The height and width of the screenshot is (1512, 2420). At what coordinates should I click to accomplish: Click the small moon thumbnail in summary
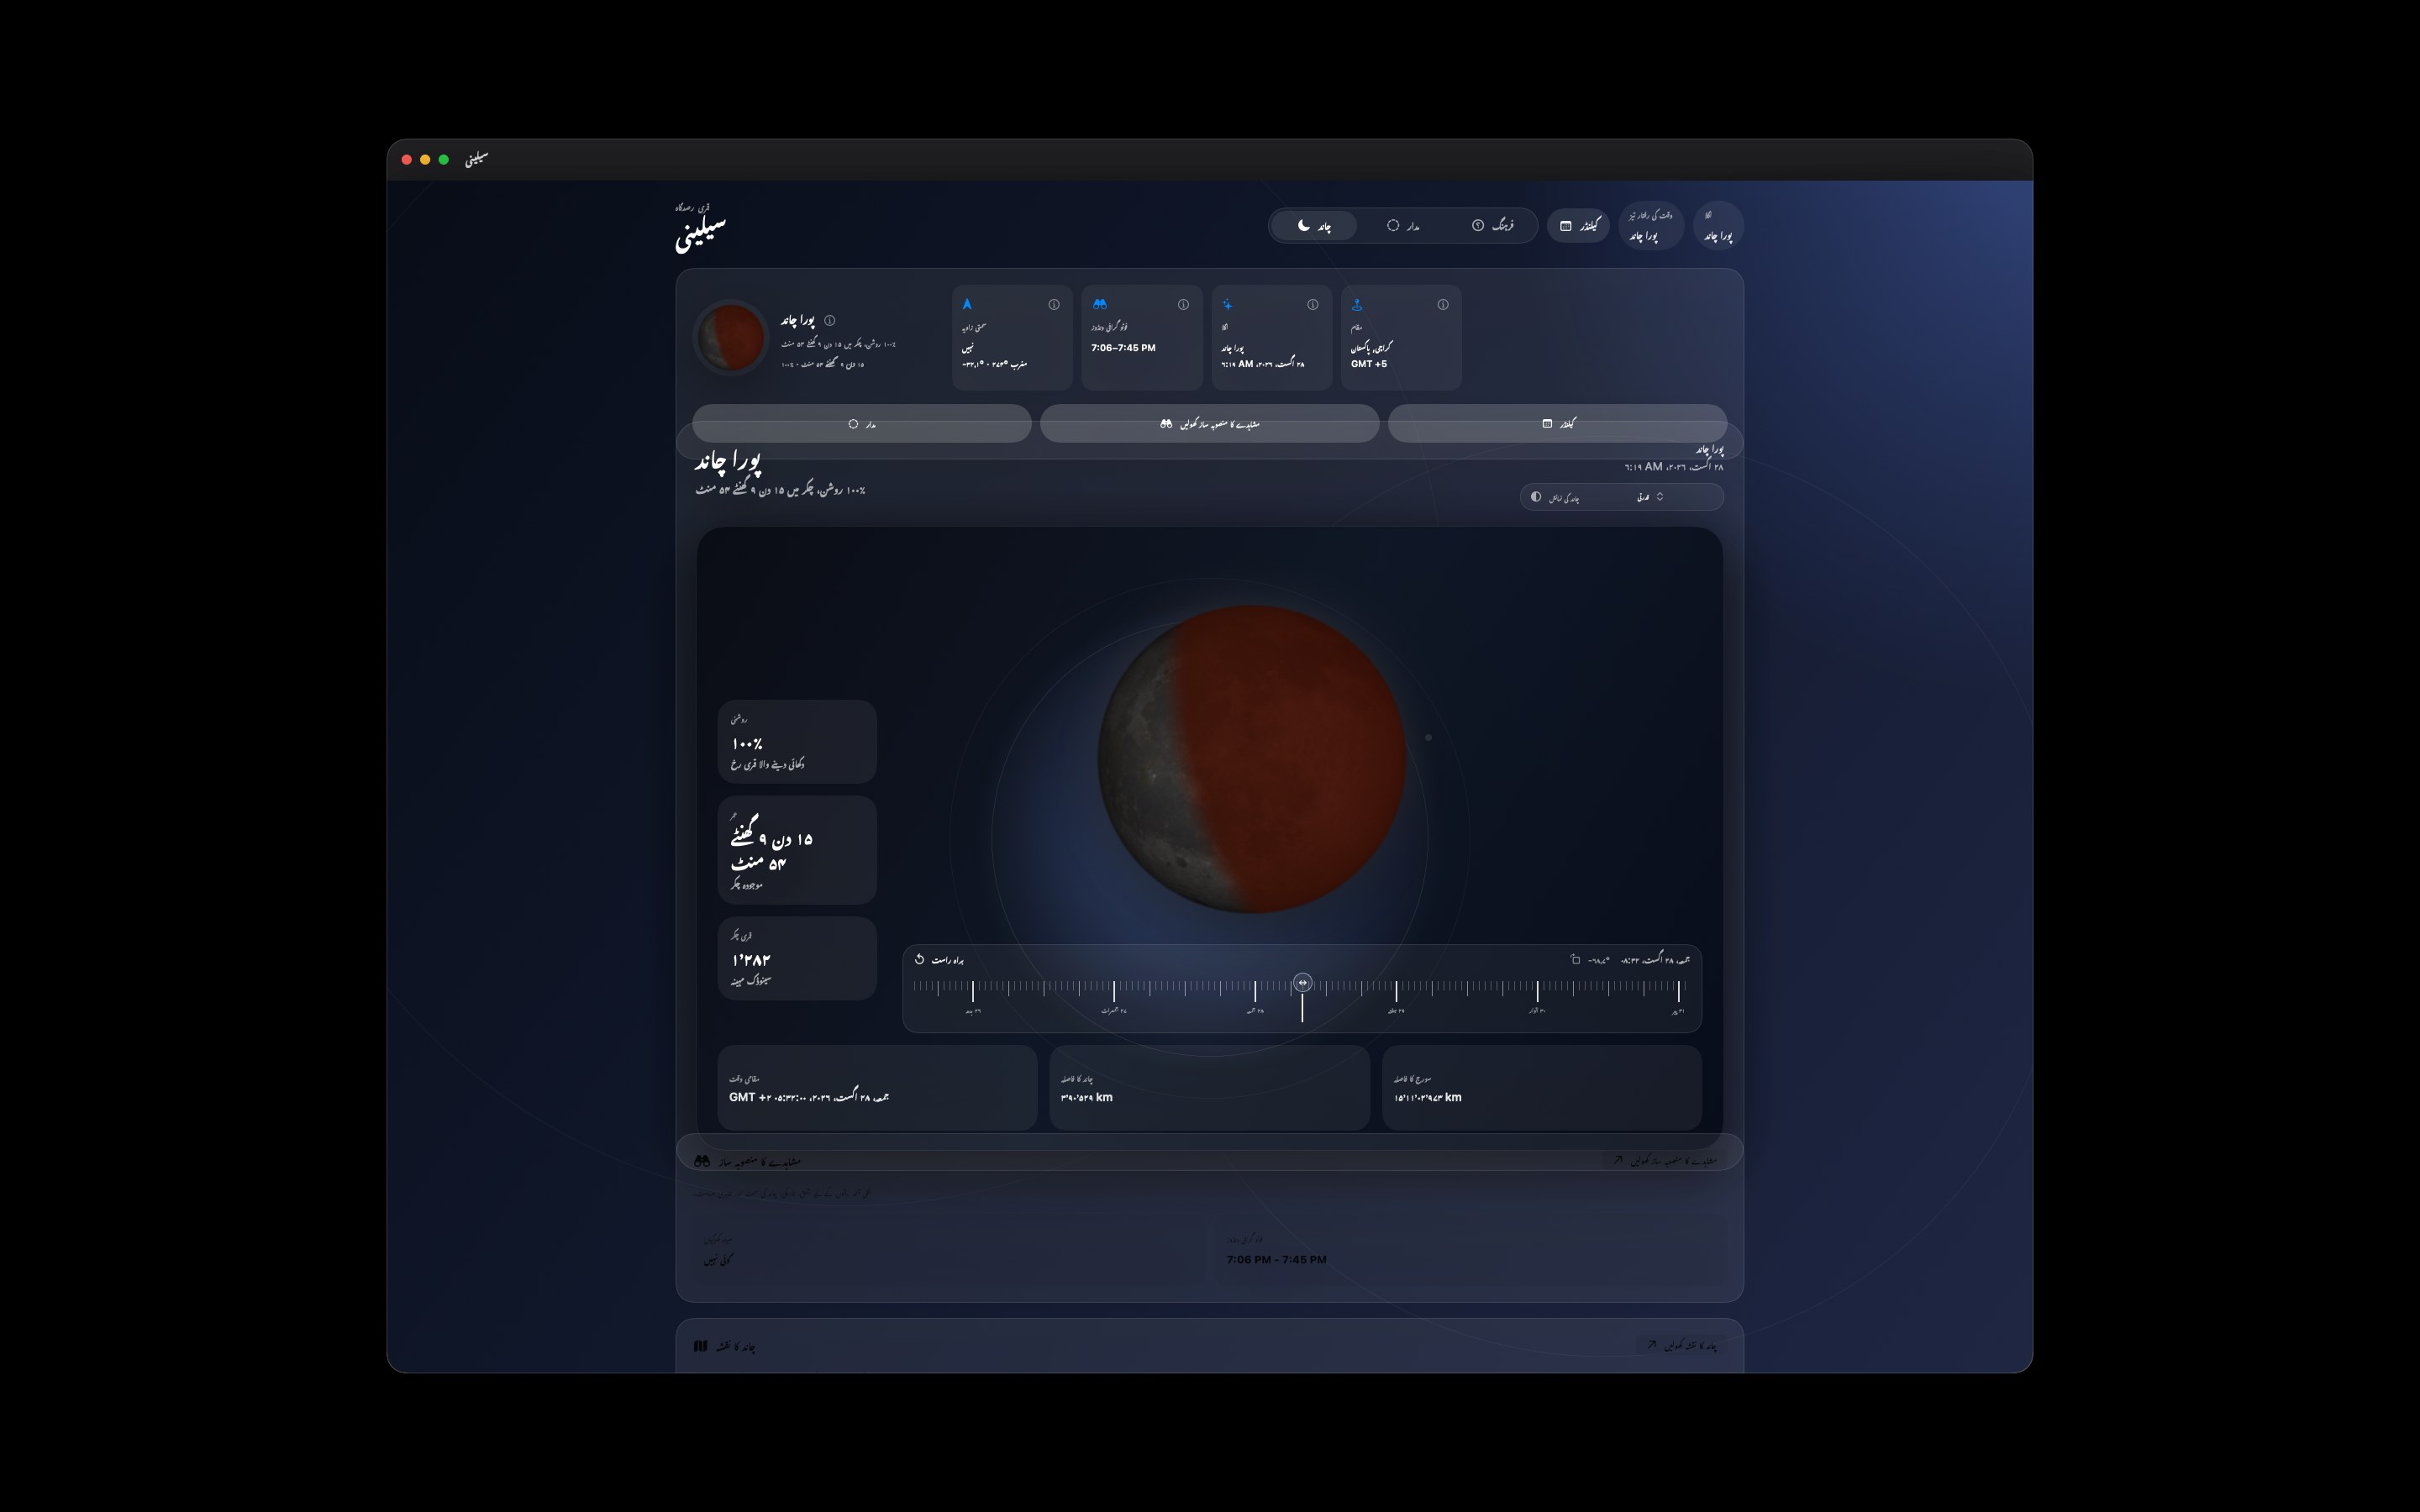[731, 338]
